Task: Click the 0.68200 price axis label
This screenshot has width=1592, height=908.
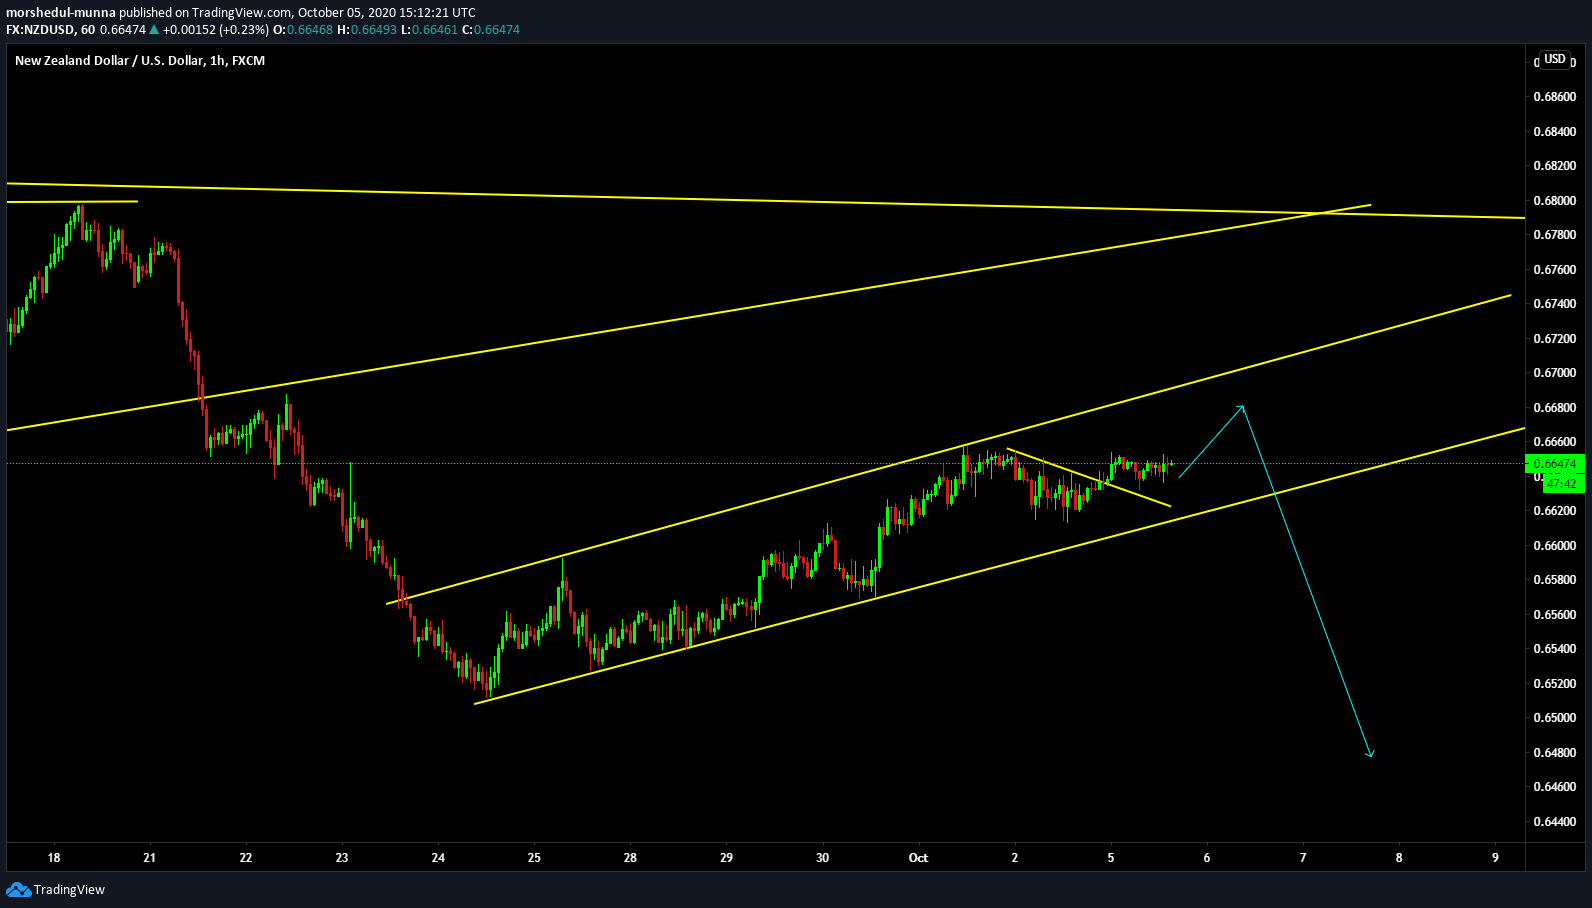Action: tap(1554, 166)
